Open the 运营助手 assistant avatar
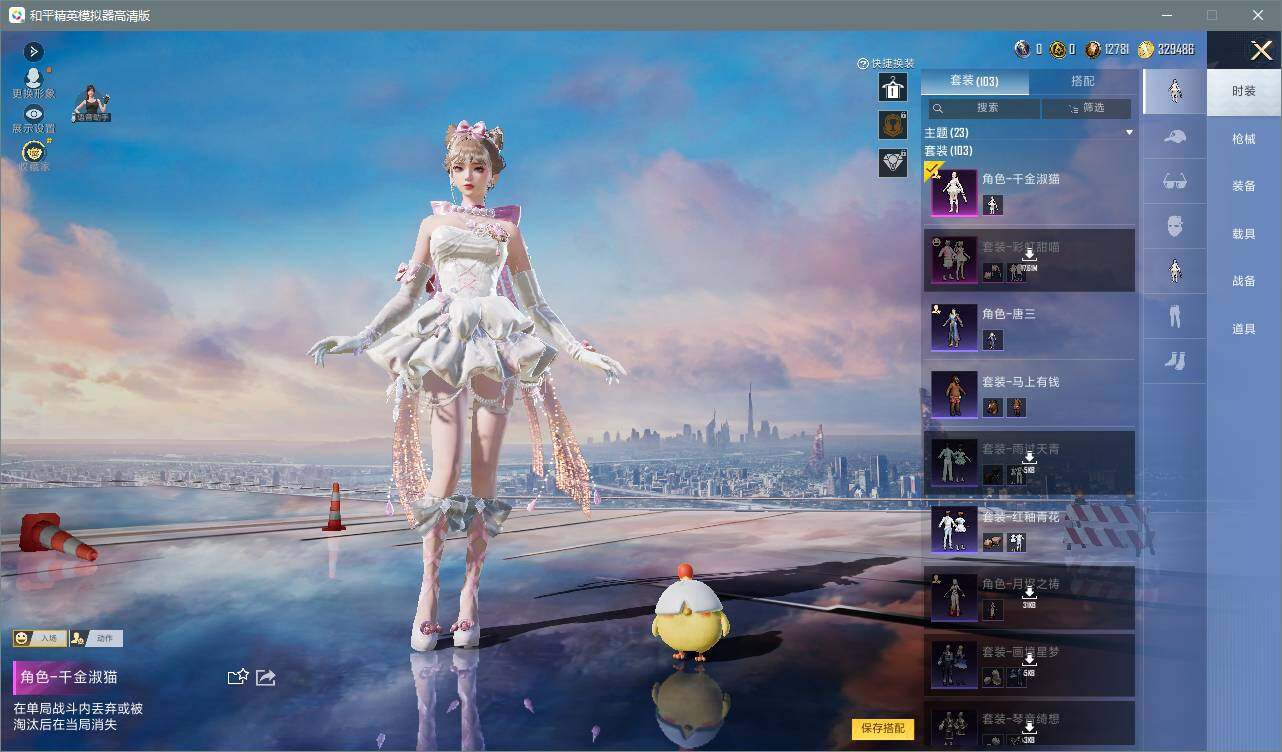The width and height of the screenshot is (1282, 752). coord(91,104)
